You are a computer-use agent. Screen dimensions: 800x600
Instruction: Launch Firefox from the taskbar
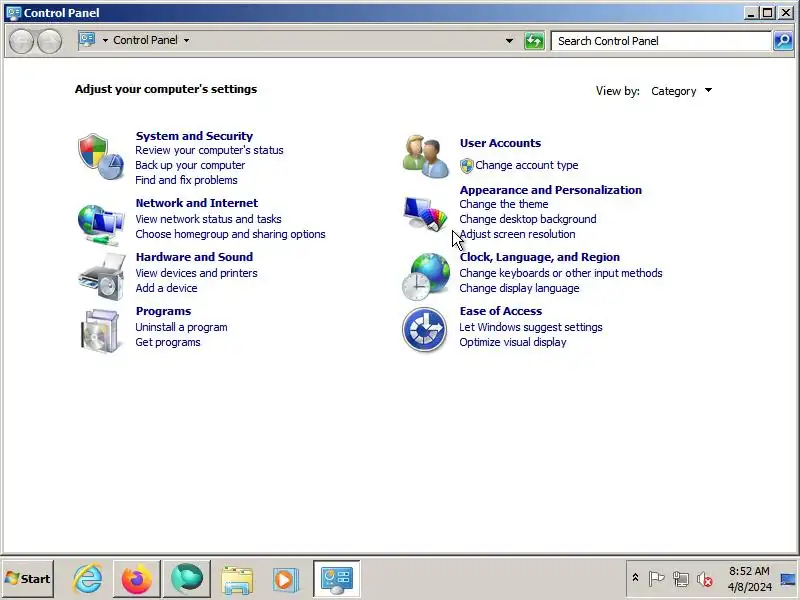click(137, 579)
